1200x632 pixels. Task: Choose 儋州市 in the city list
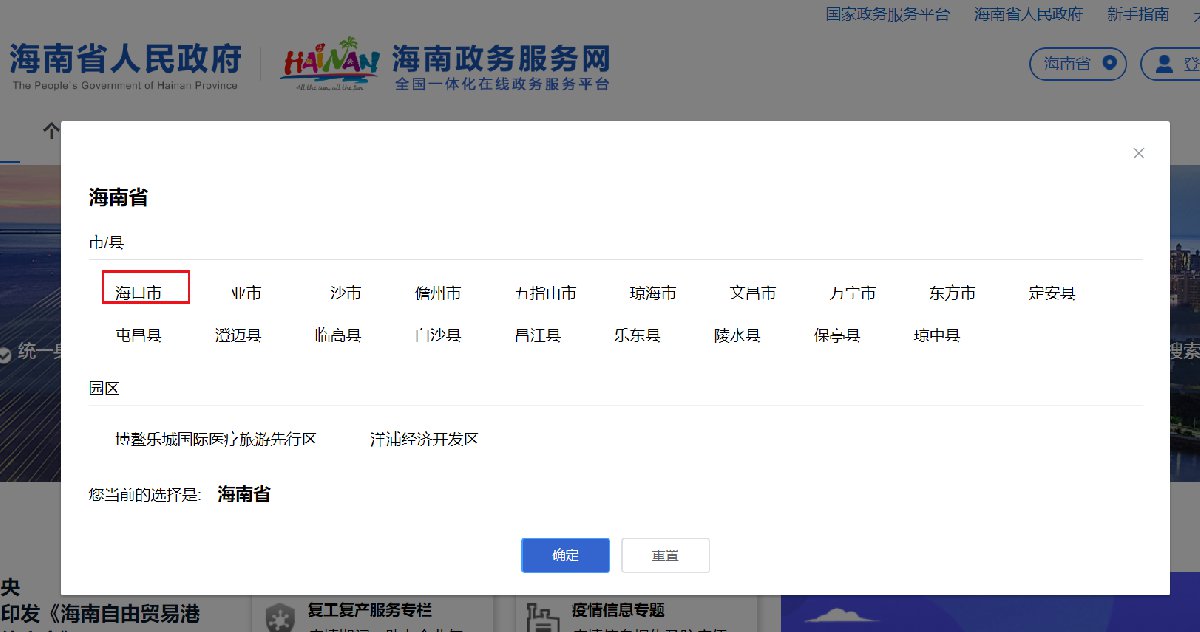(x=438, y=293)
